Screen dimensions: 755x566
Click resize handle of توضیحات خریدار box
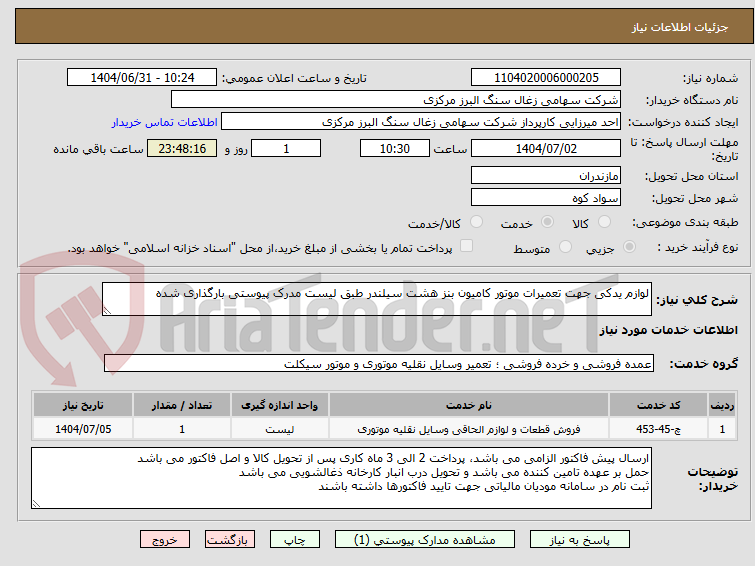(x=36, y=503)
